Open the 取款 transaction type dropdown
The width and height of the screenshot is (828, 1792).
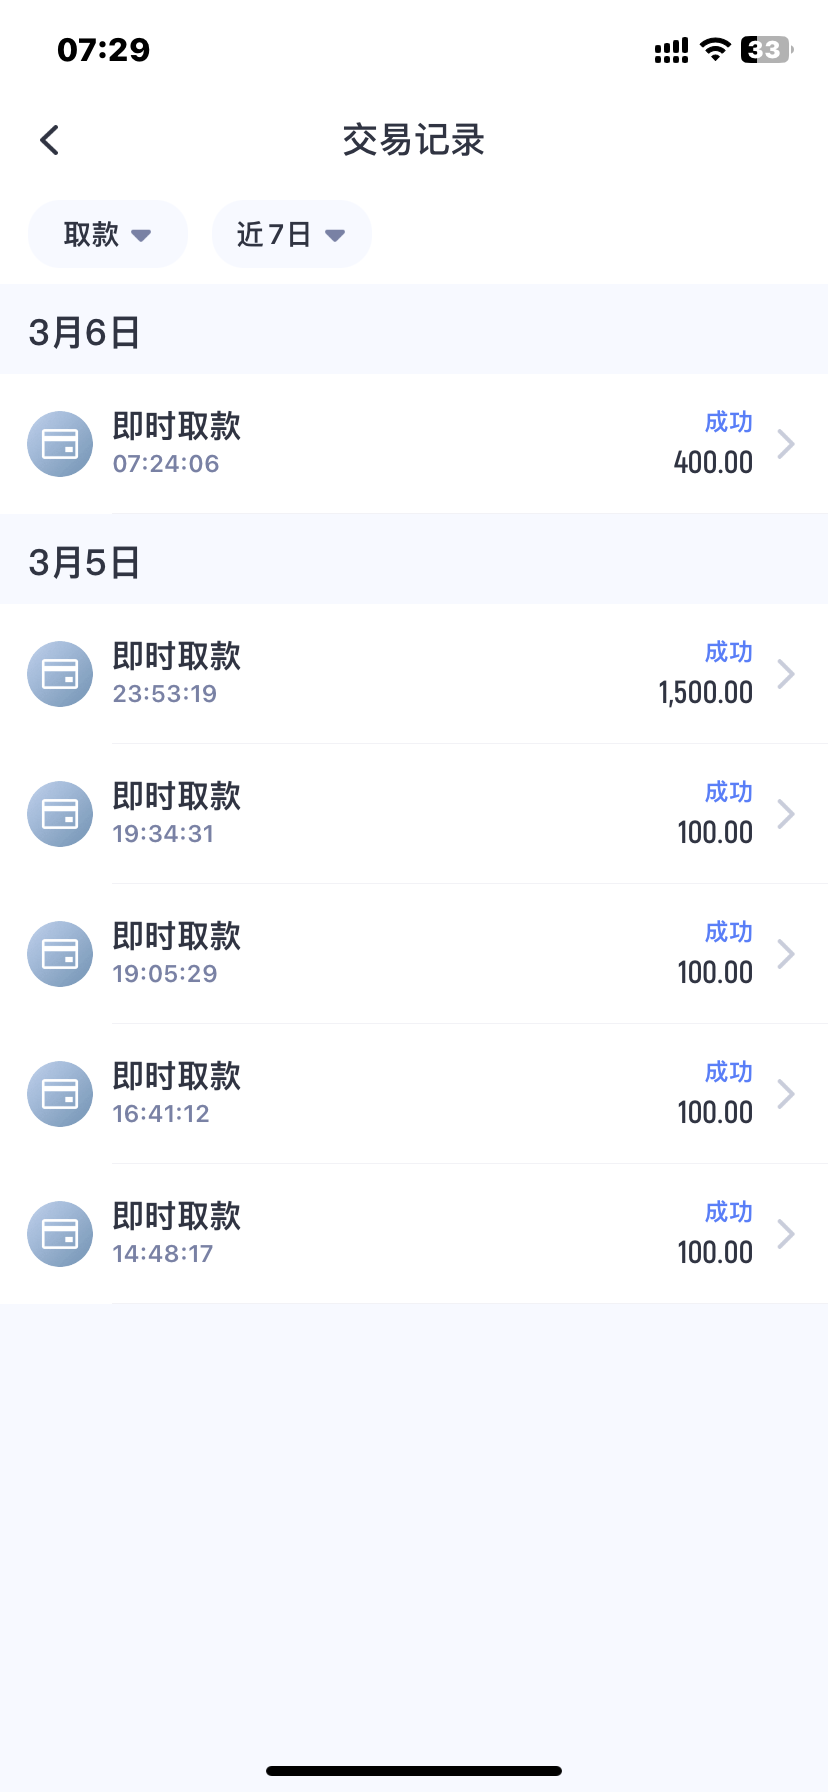coord(107,234)
